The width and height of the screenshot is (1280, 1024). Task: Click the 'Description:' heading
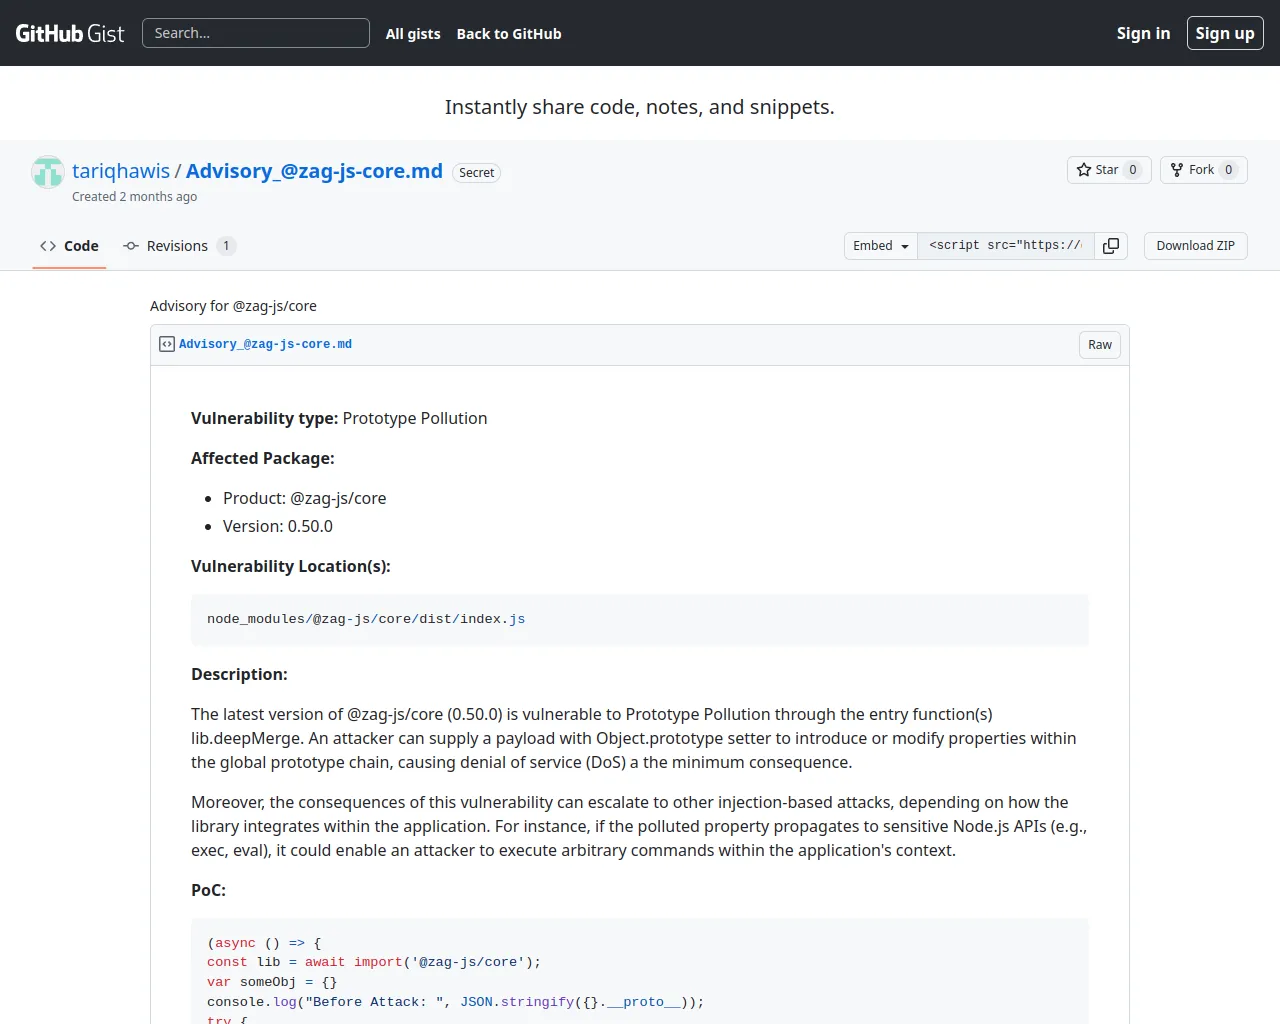[239, 674]
